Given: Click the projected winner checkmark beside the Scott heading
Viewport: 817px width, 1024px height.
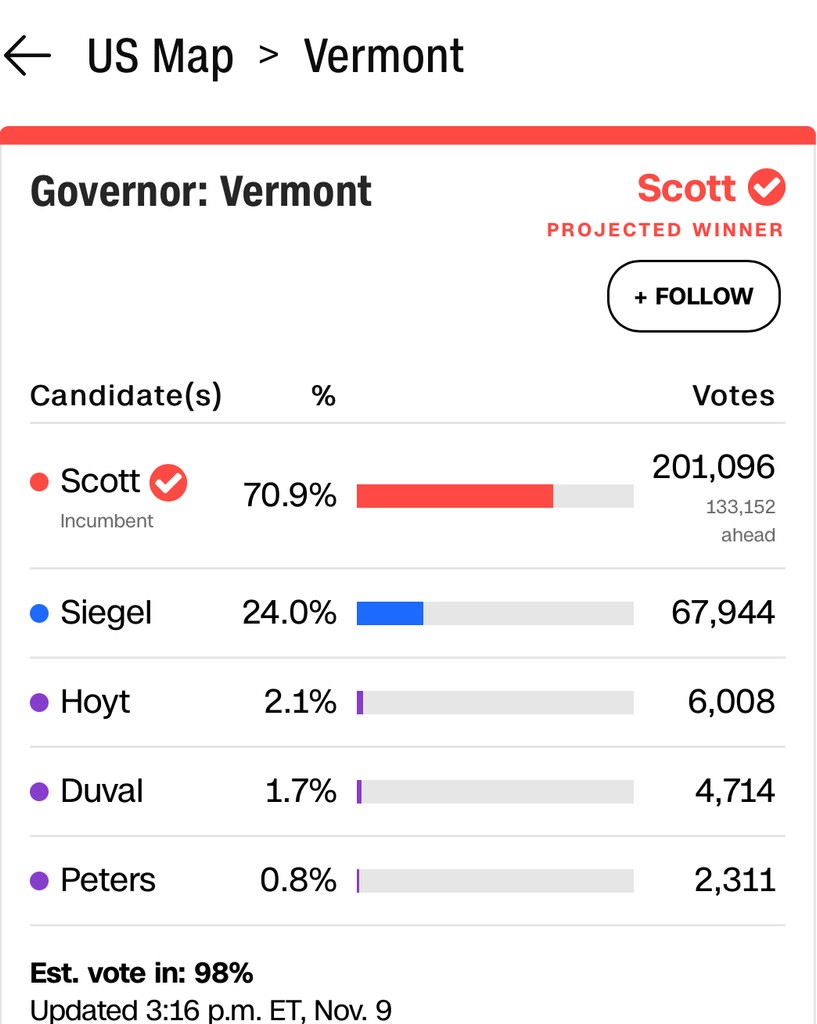Looking at the screenshot, I should 767,187.
